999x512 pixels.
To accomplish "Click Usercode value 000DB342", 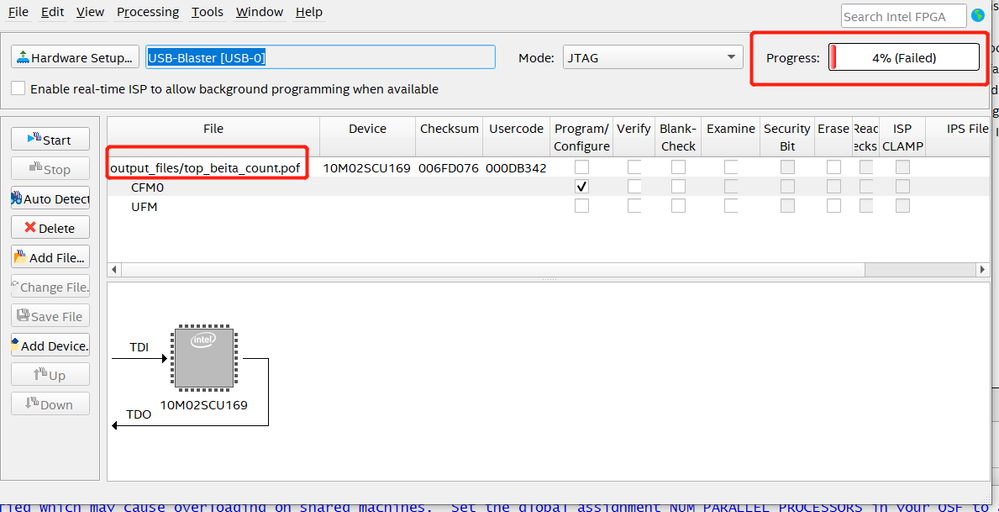I will coord(515,168).
